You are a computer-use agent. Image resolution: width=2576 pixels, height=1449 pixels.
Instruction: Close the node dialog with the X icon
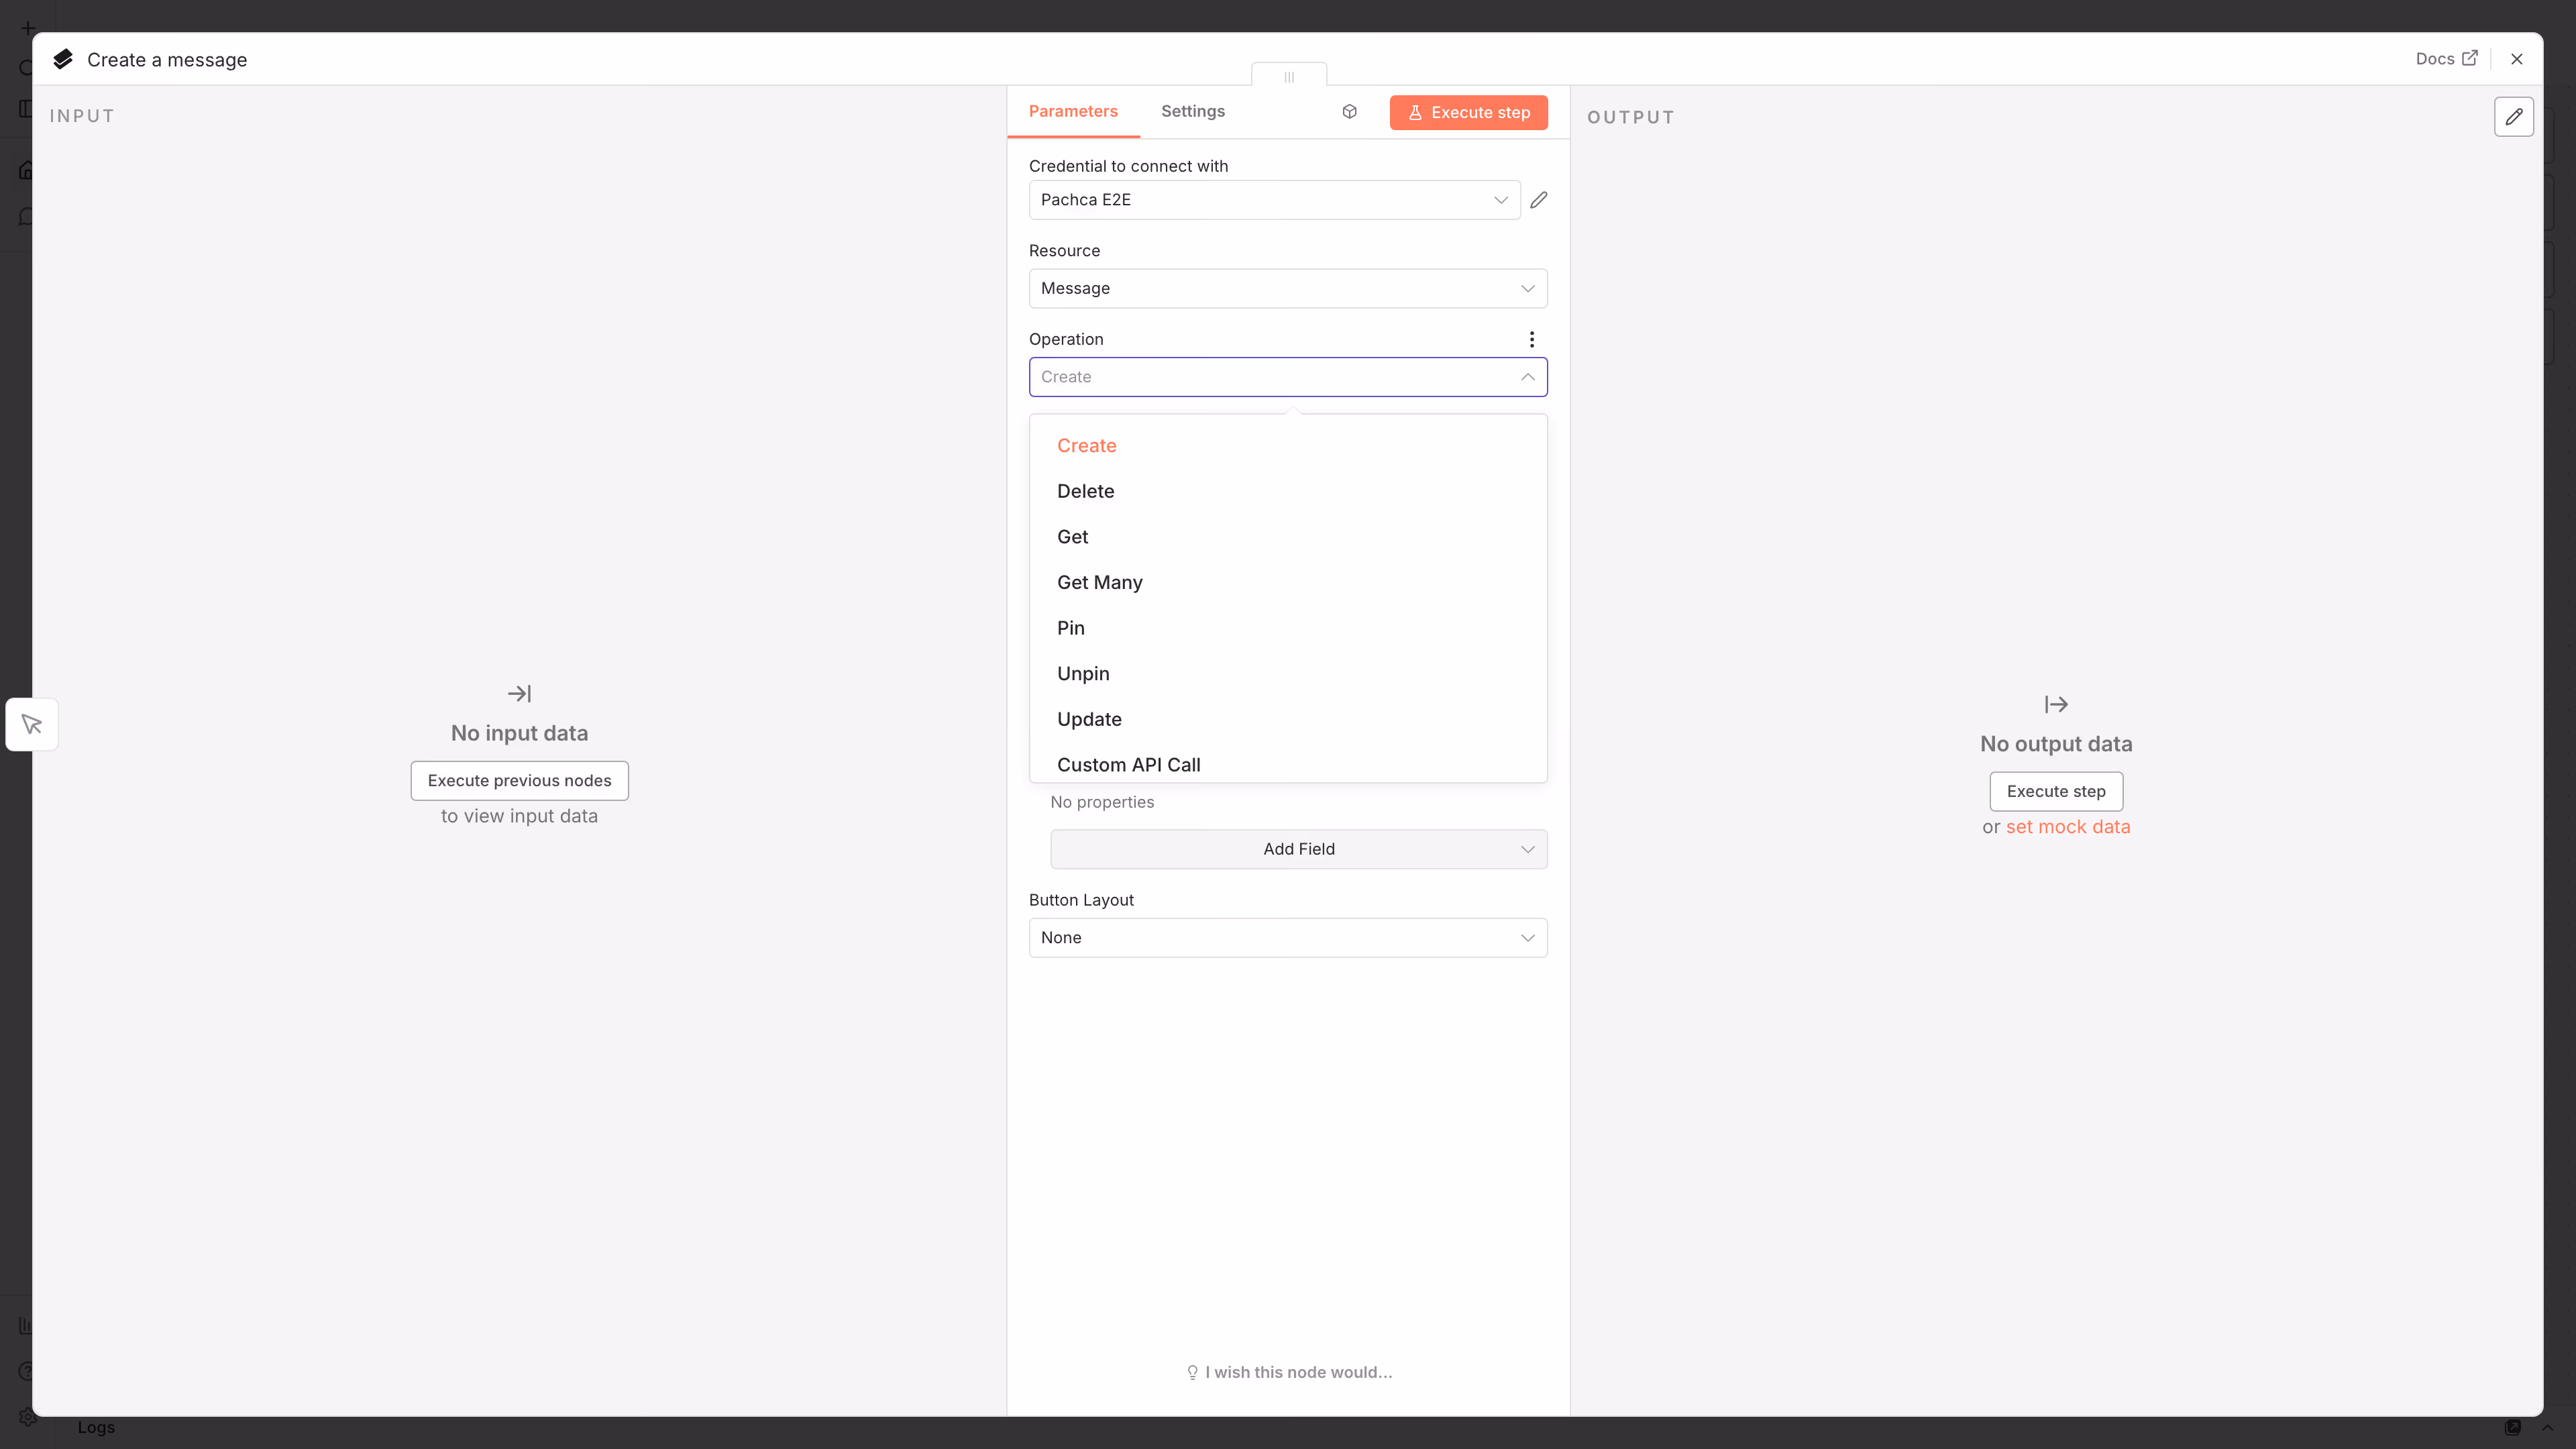(2516, 59)
